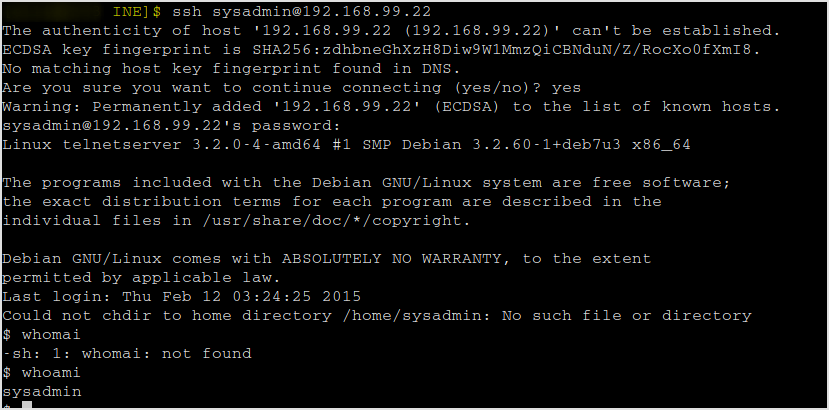The height and width of the screenshot is (410, 829).
Task: Click the 'whoami' command line
Action: (42, 373)
